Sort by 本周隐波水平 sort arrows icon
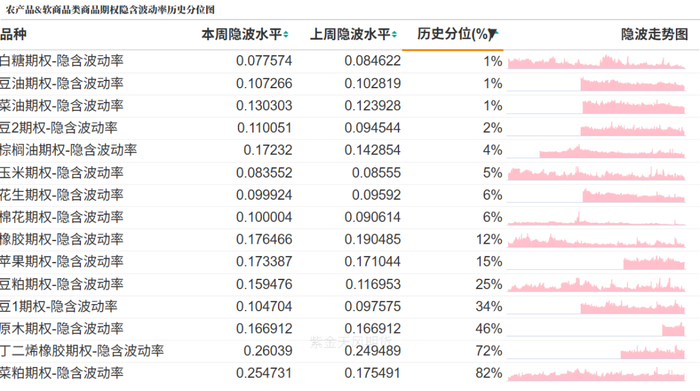The image size is (700, 391). (286, 34)
